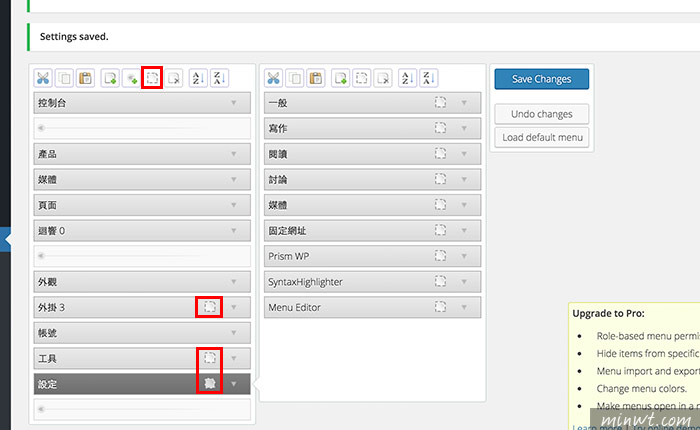This screenshot has height=430, width=700.
Task: Cut the selected submenu item
Action: [273, 78]
